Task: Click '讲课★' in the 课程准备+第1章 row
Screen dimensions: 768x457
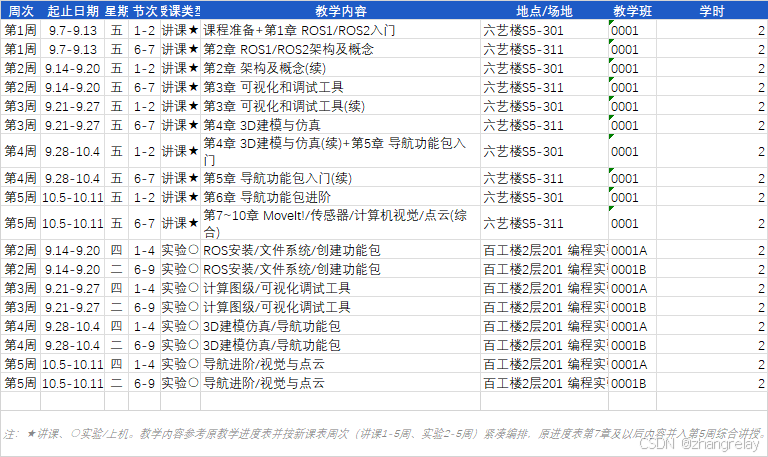Action: click(180, 30)
